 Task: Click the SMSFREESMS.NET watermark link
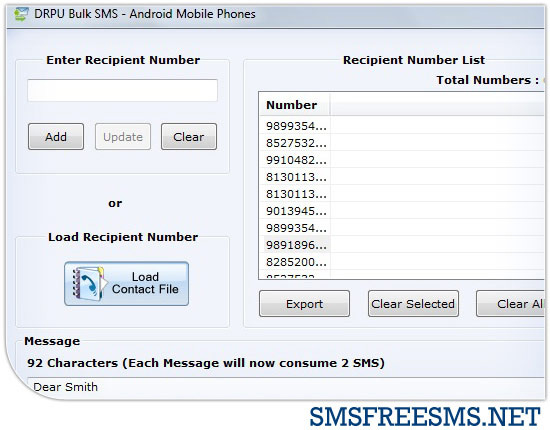[425, 417]
